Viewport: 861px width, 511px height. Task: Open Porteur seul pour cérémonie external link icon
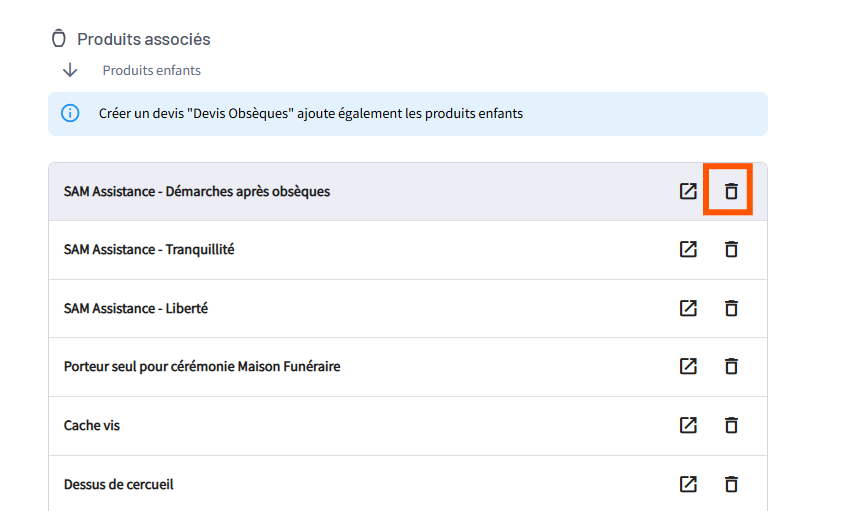688,366
